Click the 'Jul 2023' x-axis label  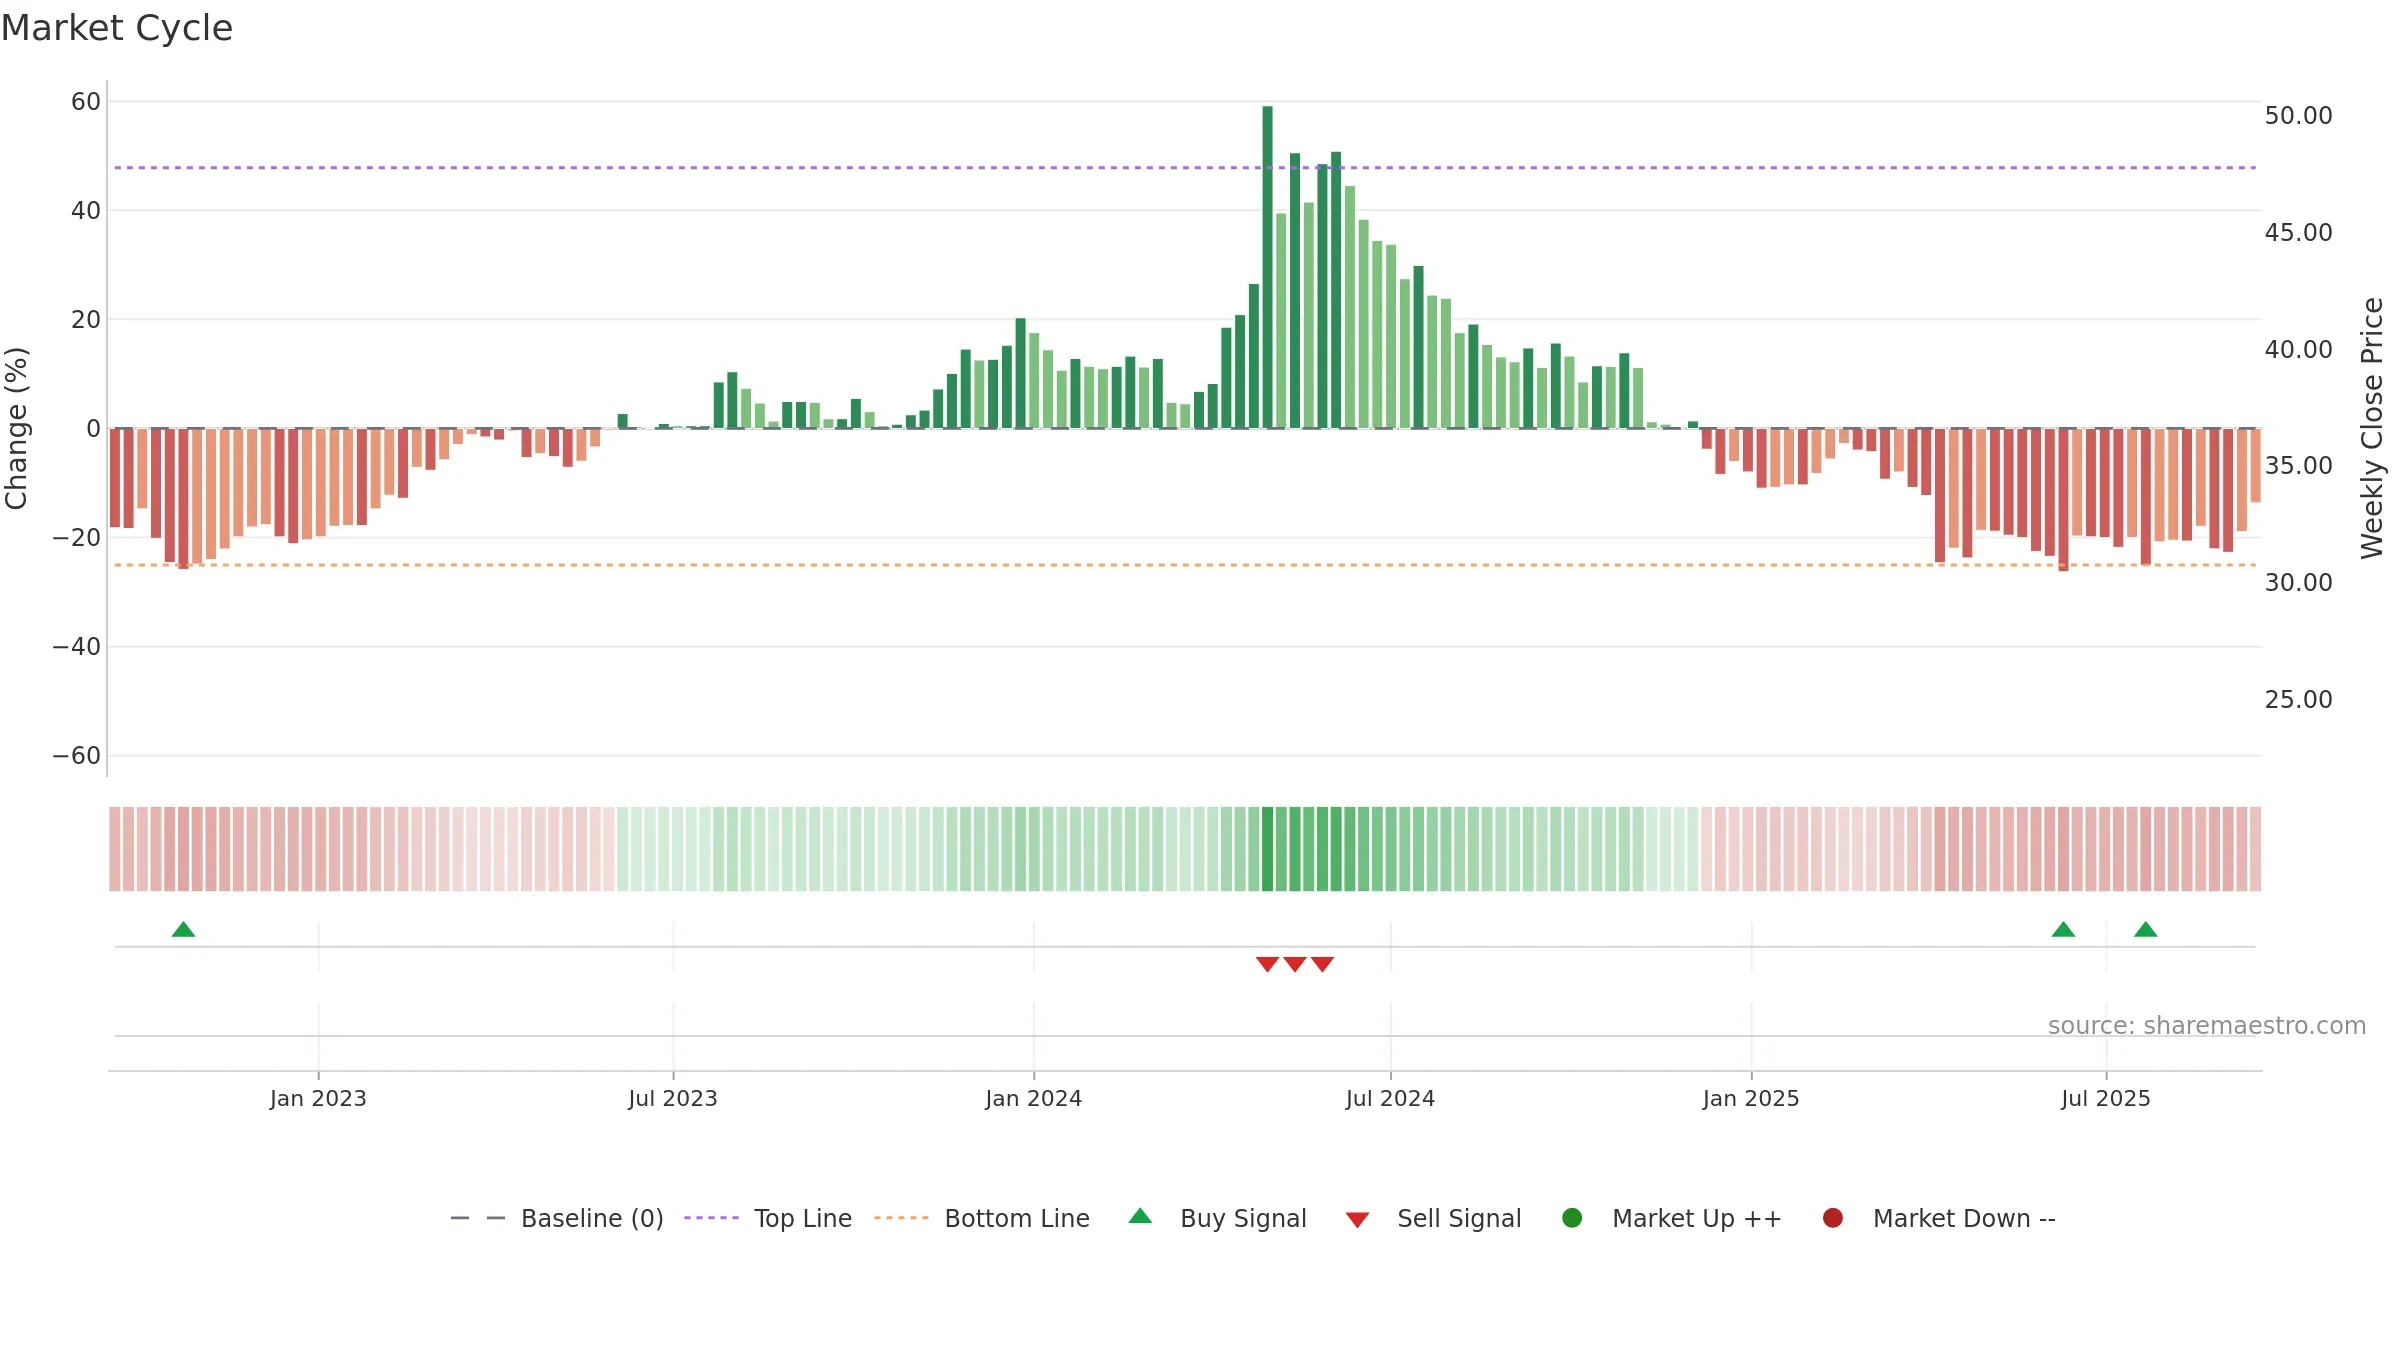click(673, 1098)
